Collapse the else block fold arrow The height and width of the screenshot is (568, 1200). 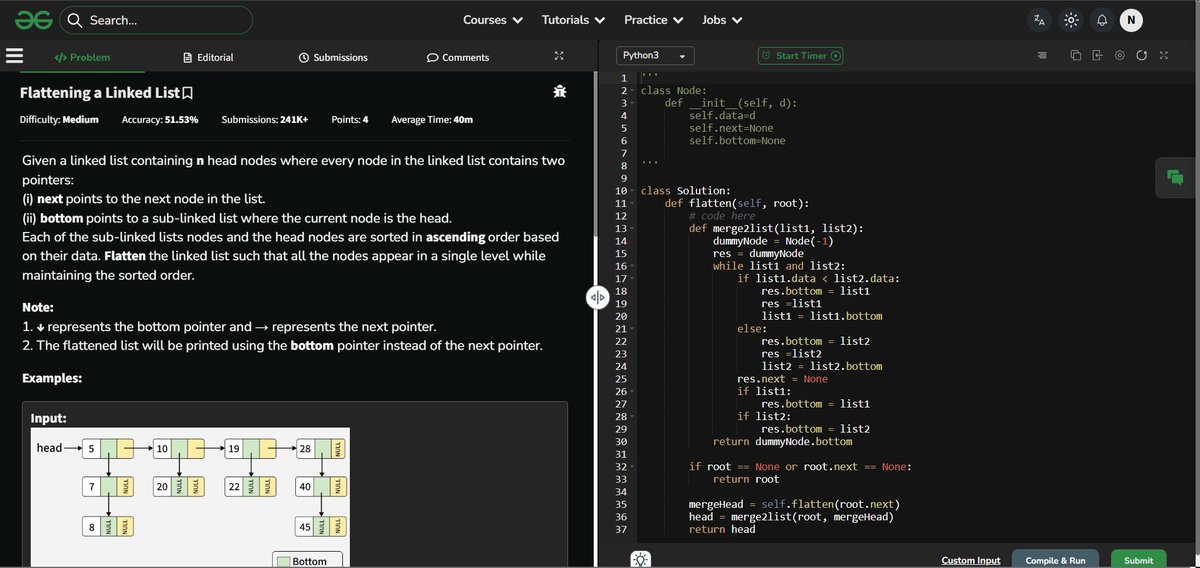coord(633,329)
